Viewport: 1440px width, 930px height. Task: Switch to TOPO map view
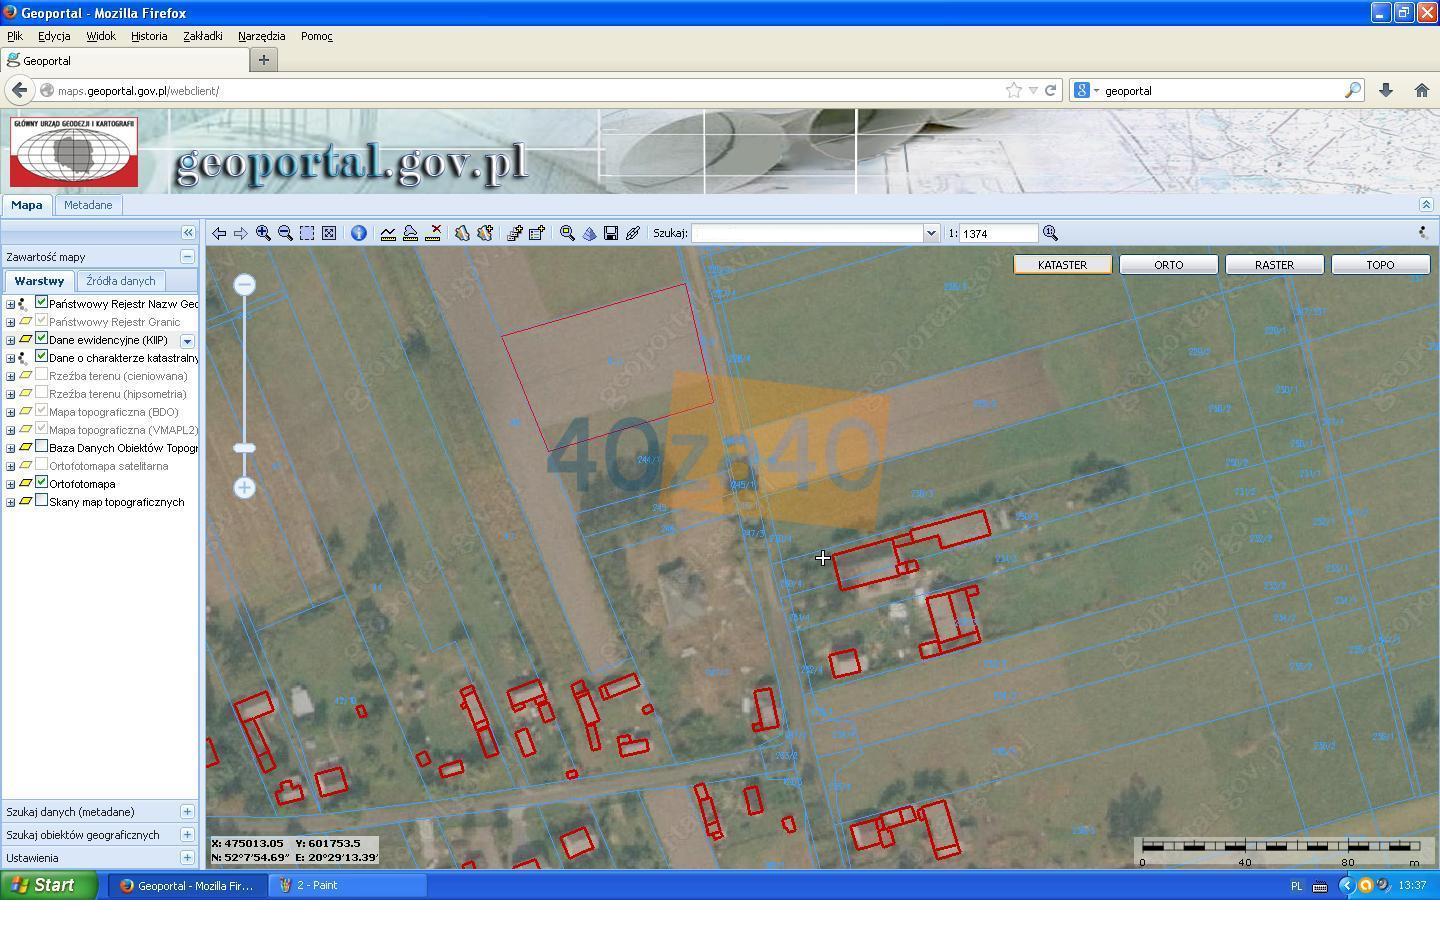coord(1381,265)
